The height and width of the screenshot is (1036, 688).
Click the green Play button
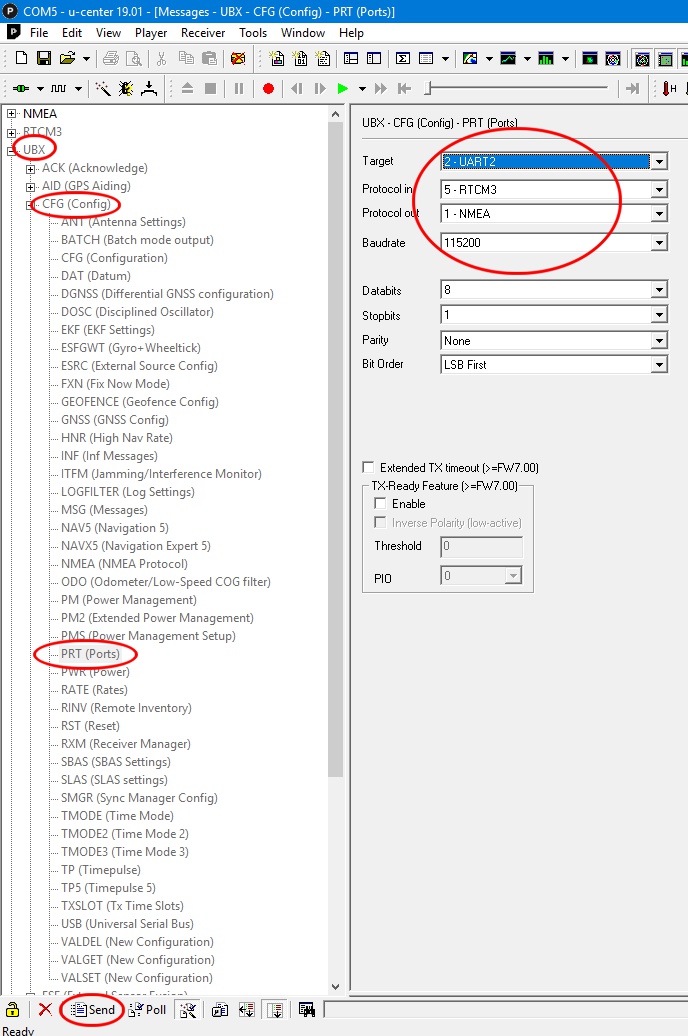[x=342, y=89]
